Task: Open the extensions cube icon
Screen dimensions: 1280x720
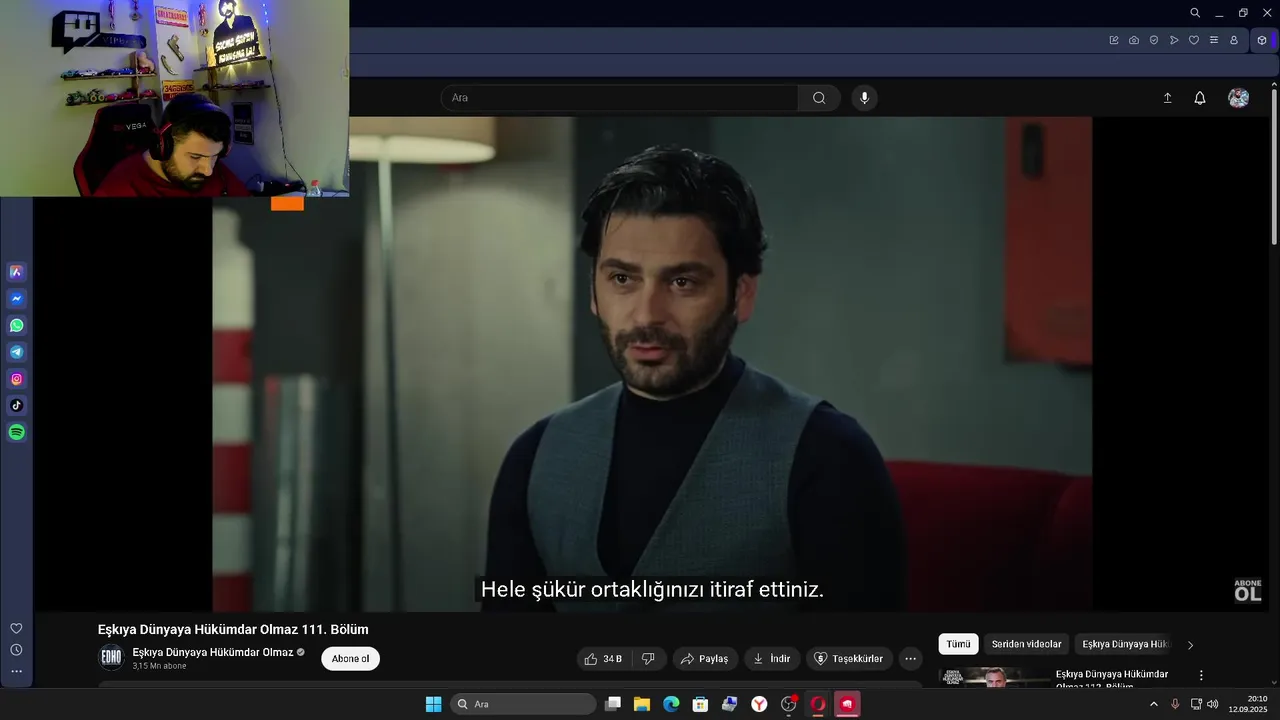Action: tap(1262, 40)
